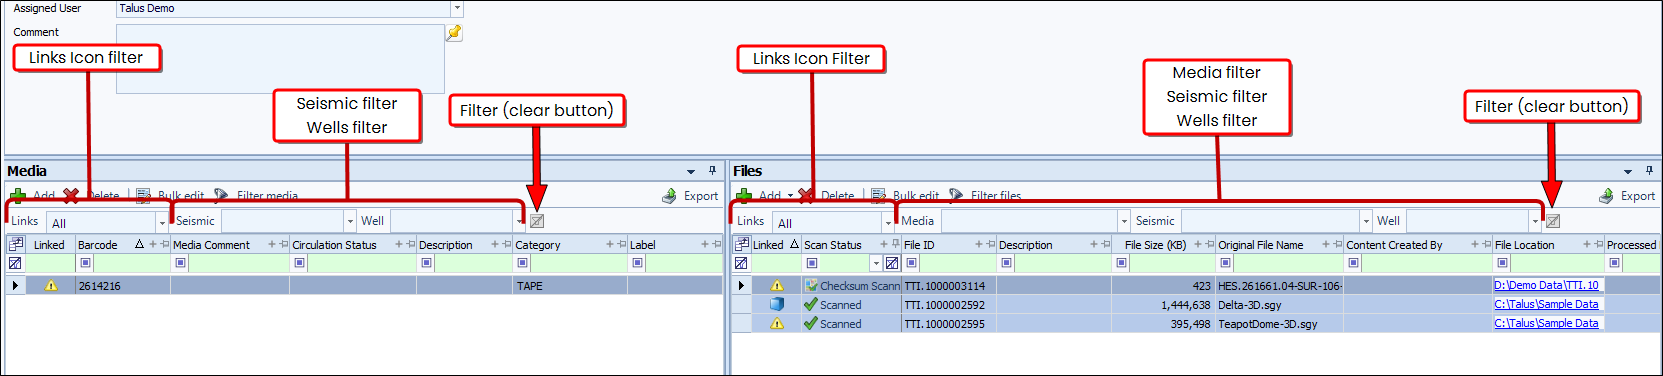The image size is (1663, 376).
Task: Click Export in the Media panel
Action: [690, 196]
